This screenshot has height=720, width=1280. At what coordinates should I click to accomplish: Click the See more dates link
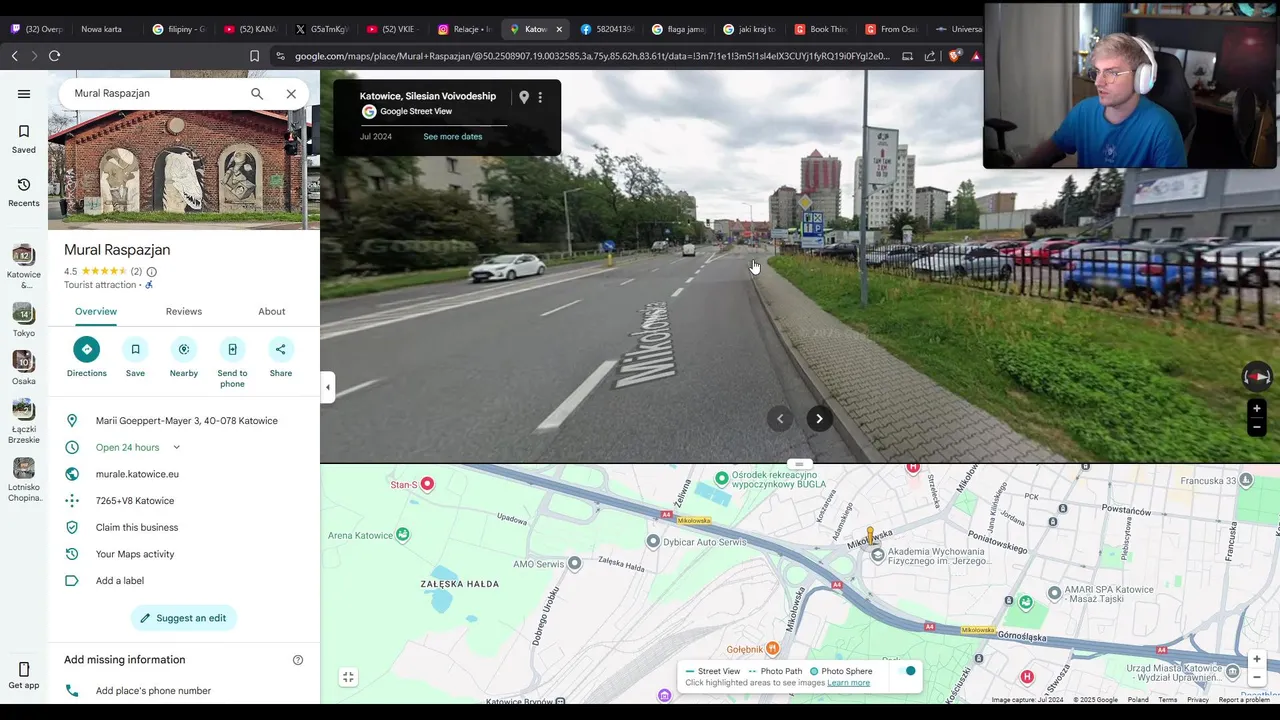click(x=453, y=137)
